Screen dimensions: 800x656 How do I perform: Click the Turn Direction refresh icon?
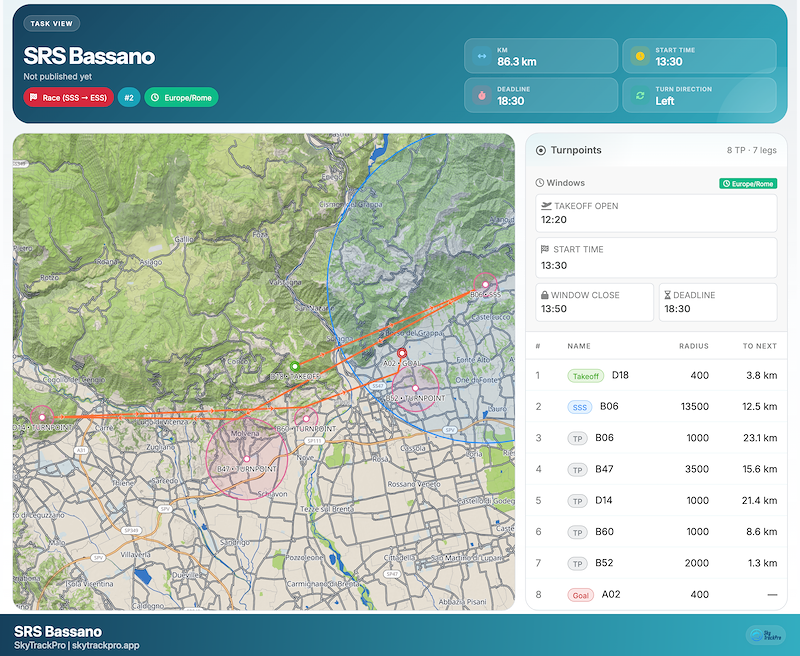pos(640,95)
